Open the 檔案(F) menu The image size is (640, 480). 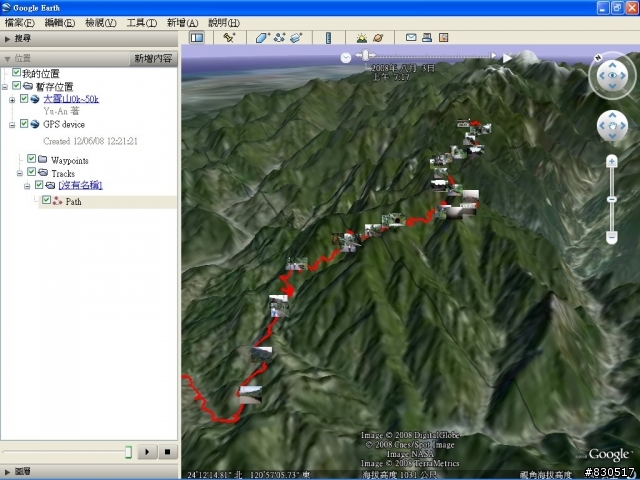click(x=20, y=23)
